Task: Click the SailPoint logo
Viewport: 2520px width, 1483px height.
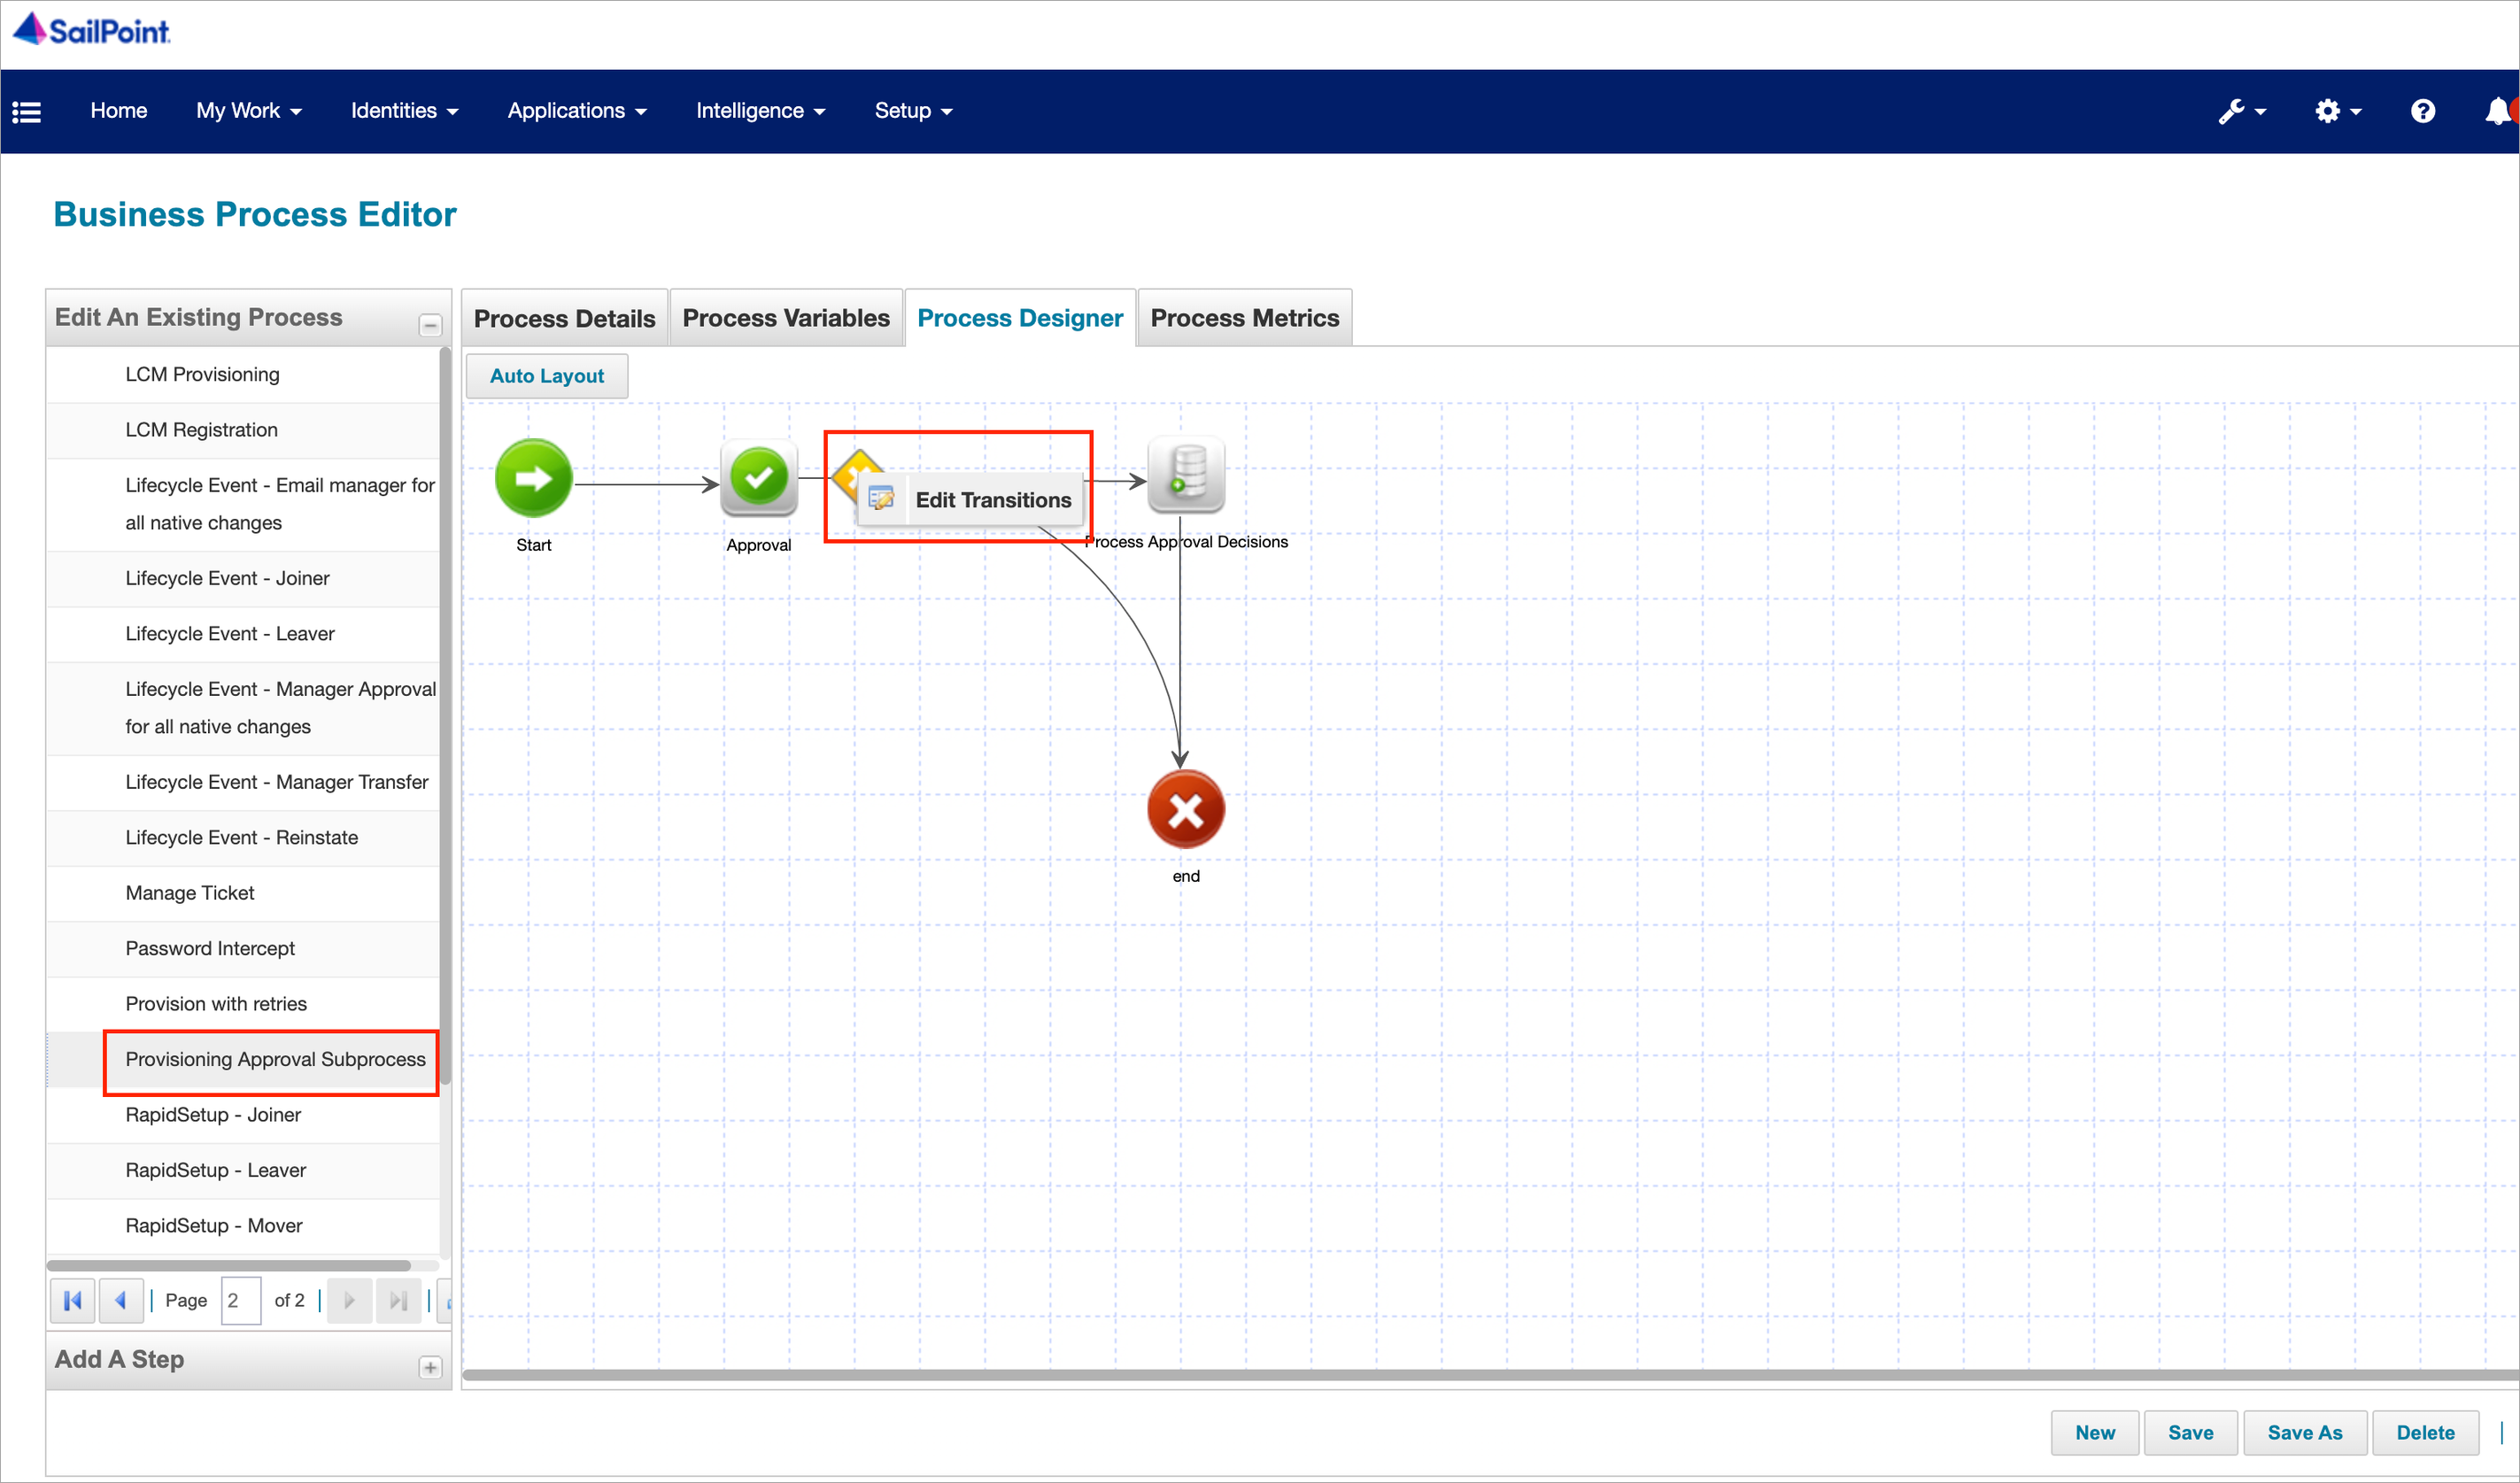Action: tap(91, 29)
